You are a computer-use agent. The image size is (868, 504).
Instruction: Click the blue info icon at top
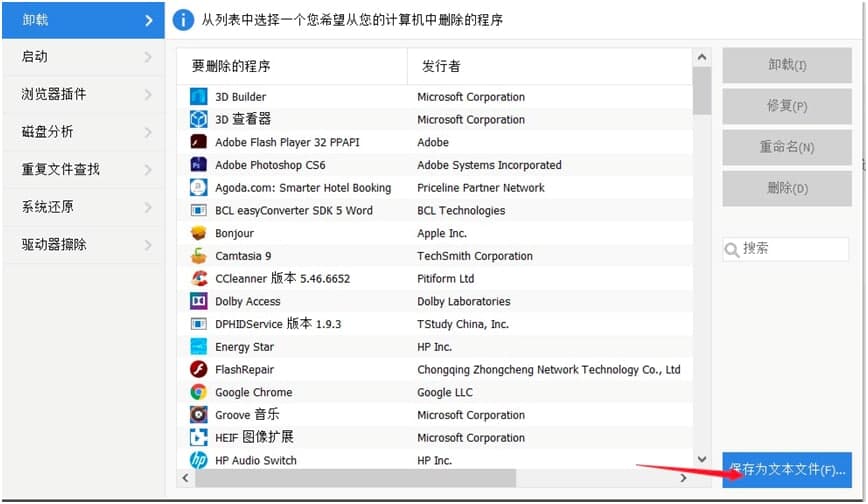click(x=183, y=20)
